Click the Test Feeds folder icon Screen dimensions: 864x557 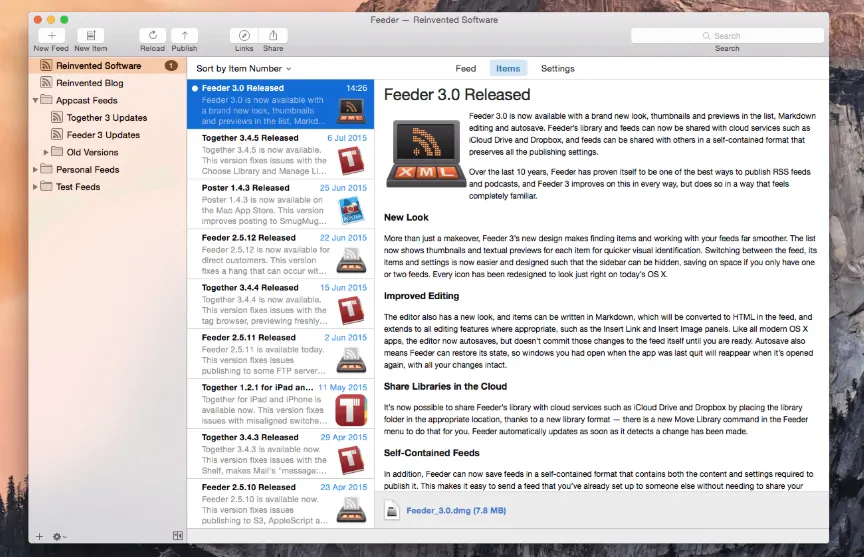click(x=46, y=186)
